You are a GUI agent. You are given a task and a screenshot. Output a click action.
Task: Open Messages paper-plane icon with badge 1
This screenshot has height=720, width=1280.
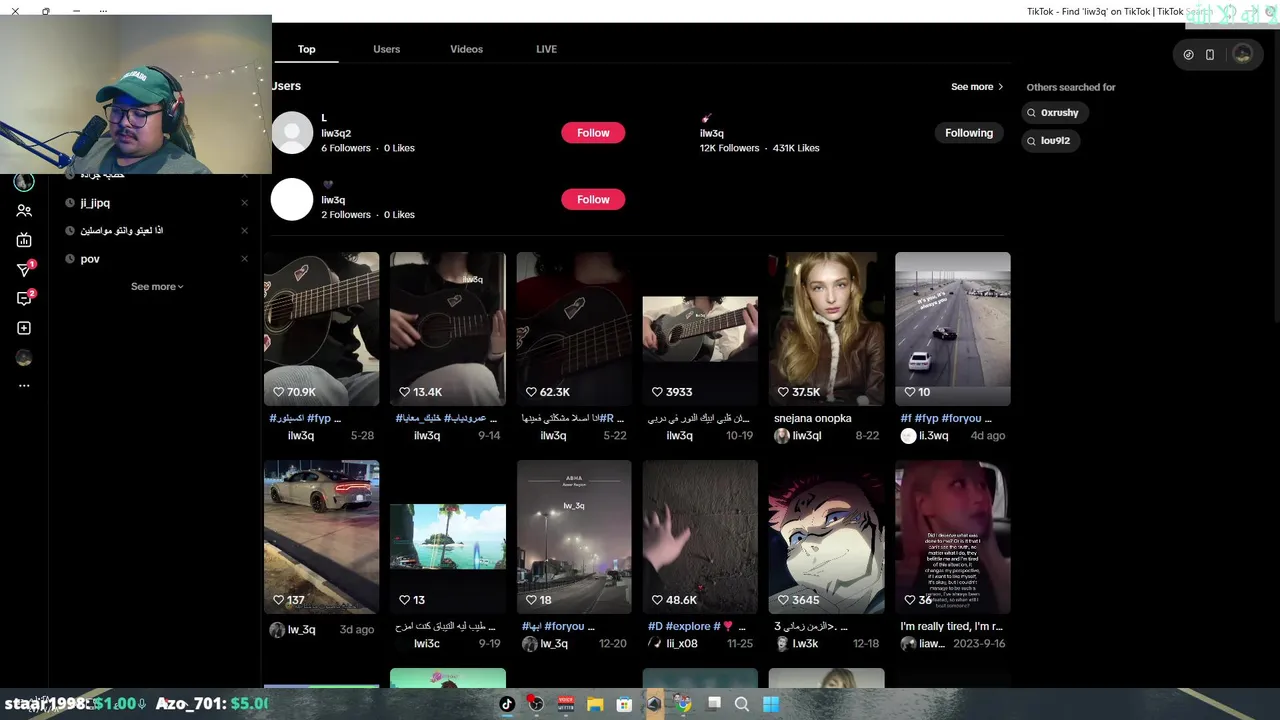24,270
